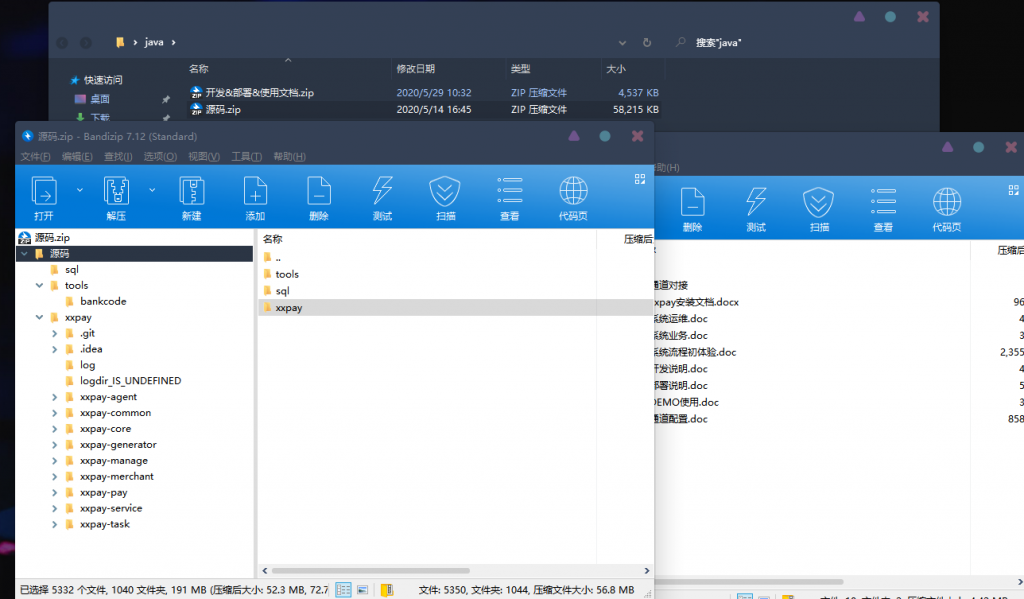Click the 测试 (Test) icon in the 源码.zip window
This screenshot has width=1024, height=599.
click(382, 192)
